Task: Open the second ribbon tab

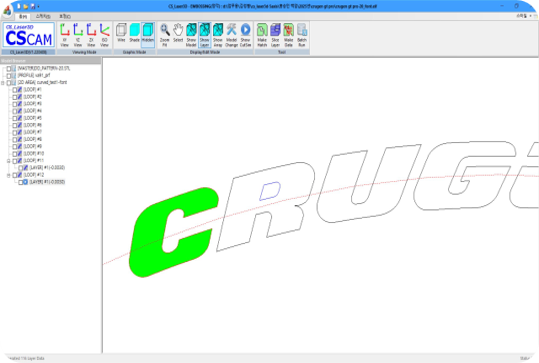Action: pyautogui.click(x=43, y=16)
